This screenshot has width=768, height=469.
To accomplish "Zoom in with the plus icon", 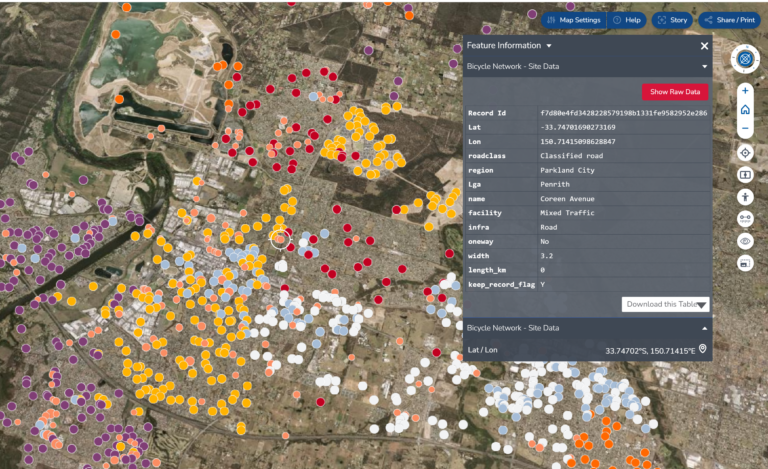I will tap(745, 91).
